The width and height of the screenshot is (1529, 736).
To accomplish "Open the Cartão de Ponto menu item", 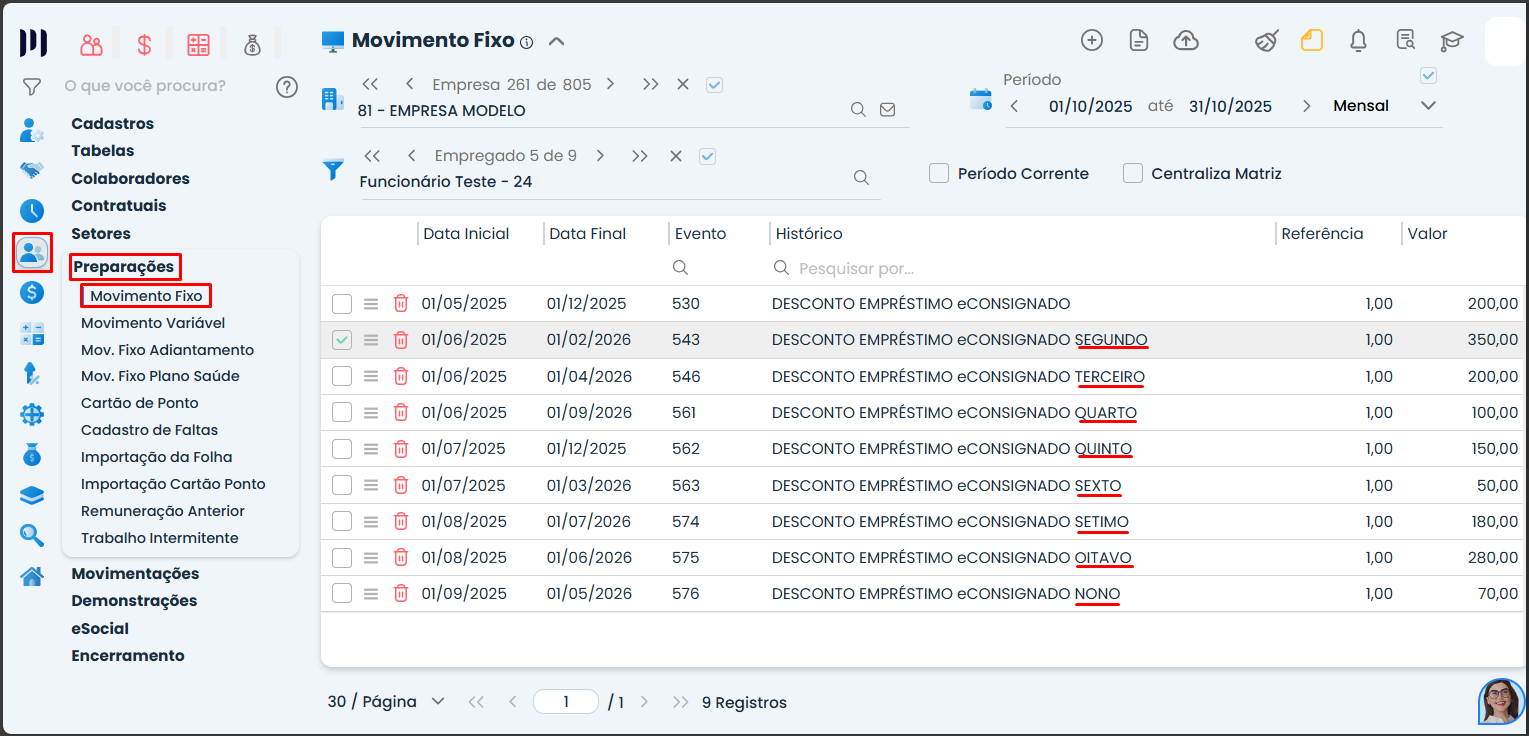I will (x=140, y=403).
